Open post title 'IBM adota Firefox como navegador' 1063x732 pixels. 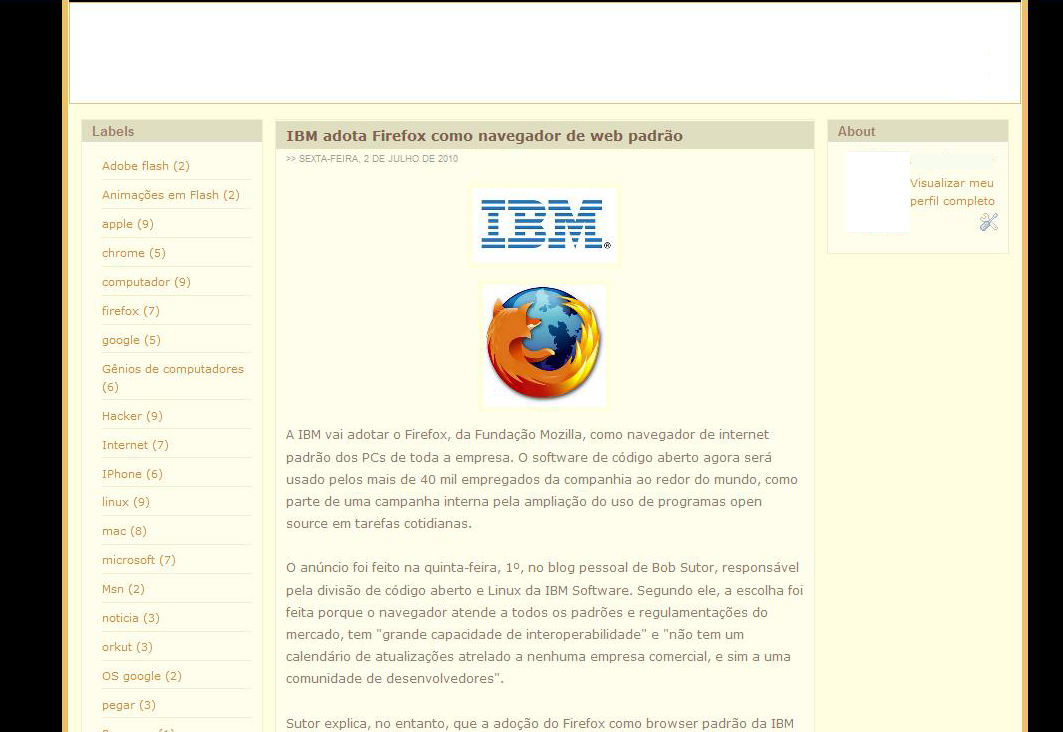click(x=484, y=136)
